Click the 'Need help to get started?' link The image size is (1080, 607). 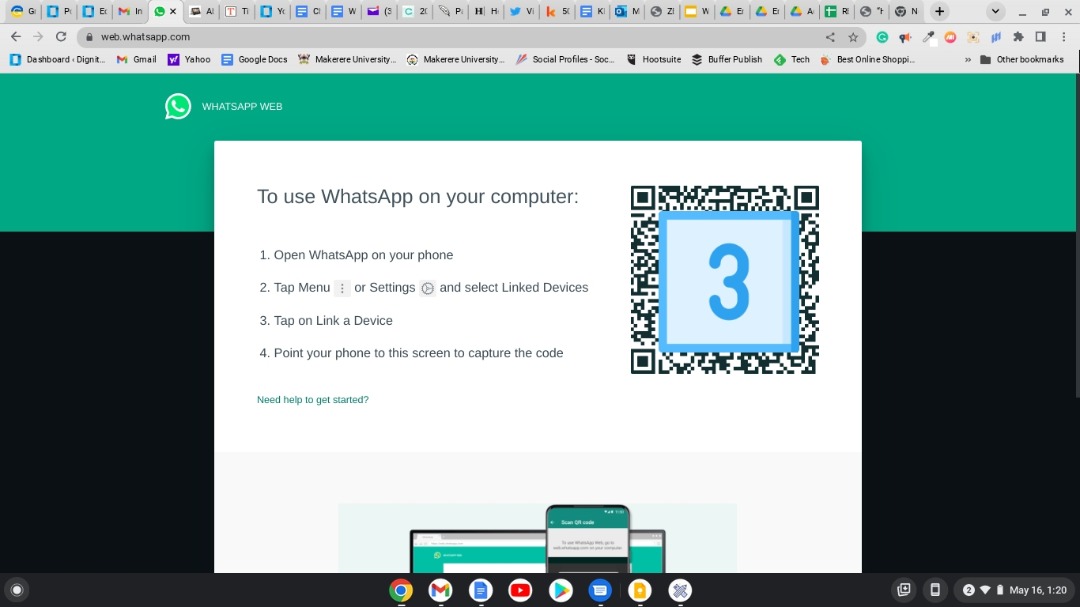coord(313,400)
